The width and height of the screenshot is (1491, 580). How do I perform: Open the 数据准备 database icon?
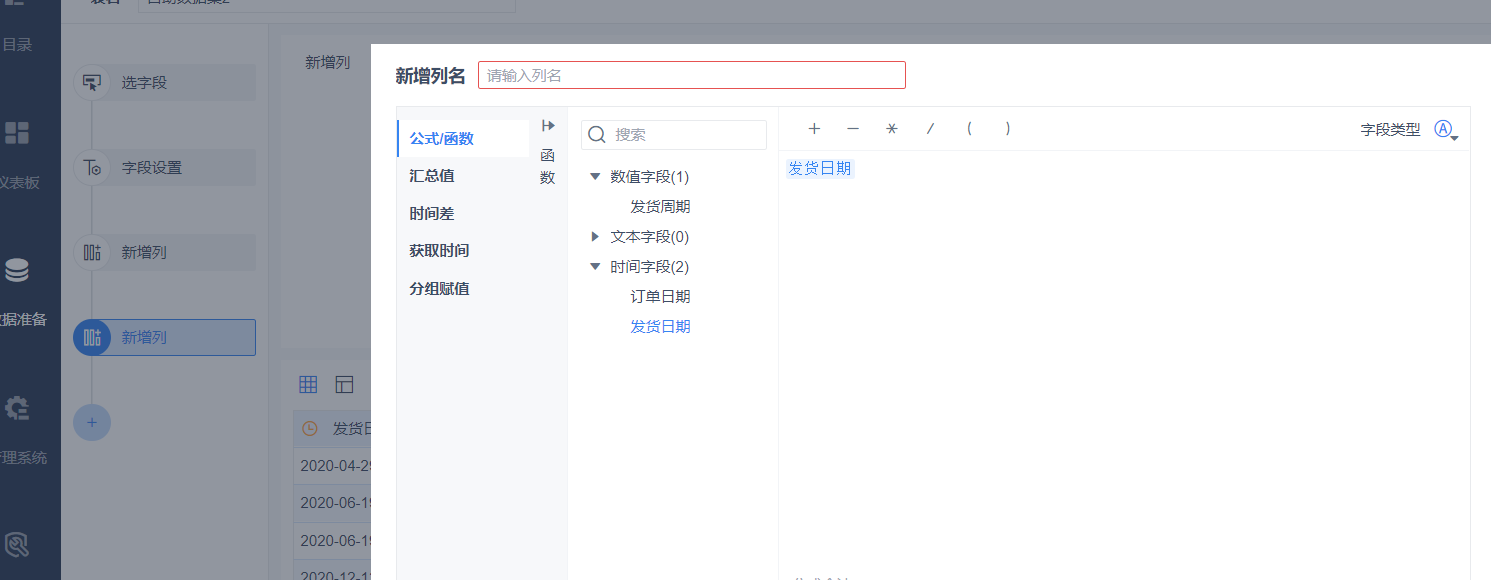pos(17,271)
